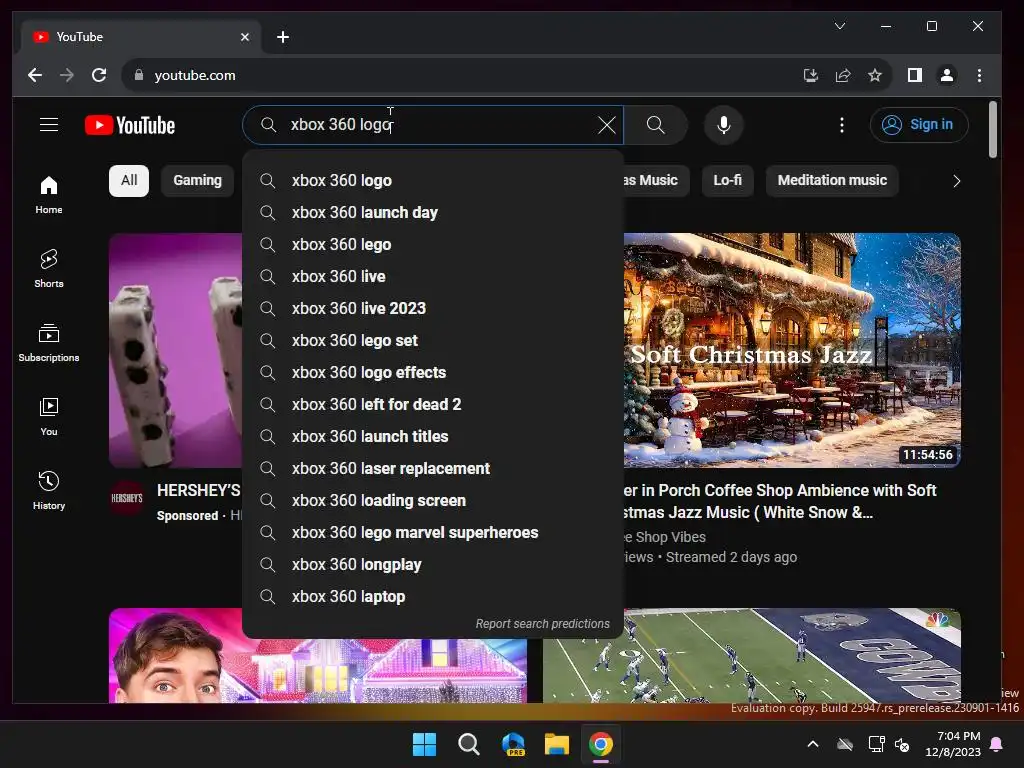The image size is (1024, 768).
Task: Choose suggestion 'xbox 360 logo'
Action: click(432, 180)
